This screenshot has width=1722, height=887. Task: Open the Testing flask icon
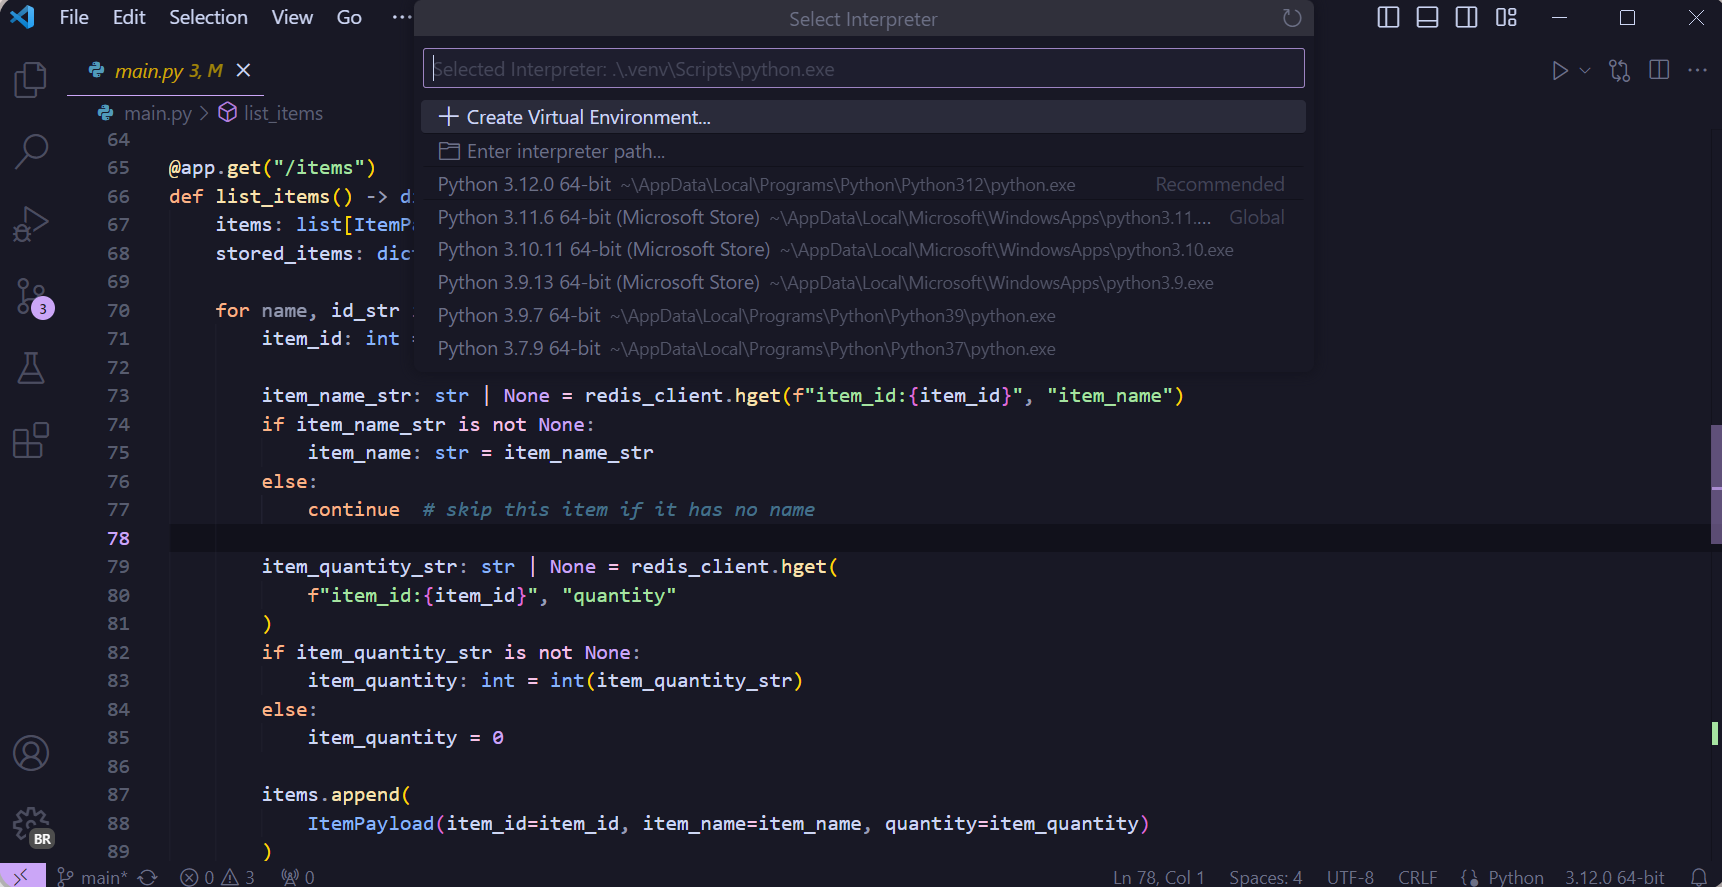coord(30,368)
